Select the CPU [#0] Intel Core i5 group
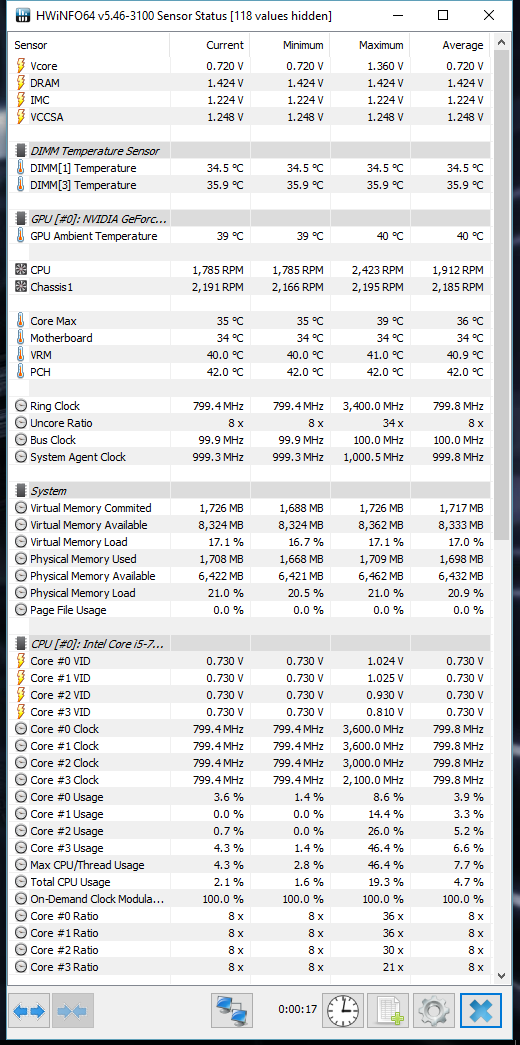 click(x=249, y=644)
